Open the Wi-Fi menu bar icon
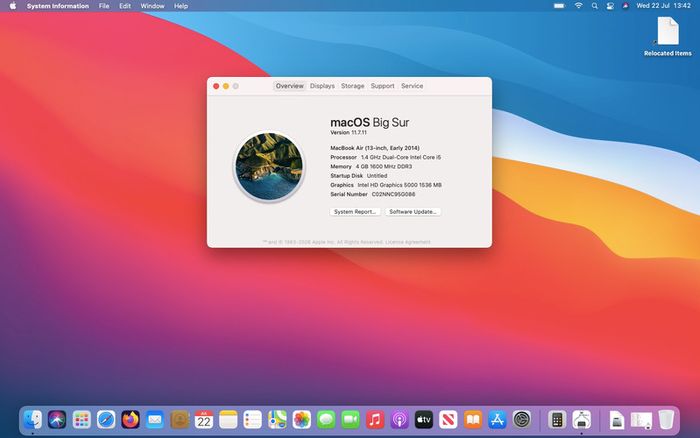This screenshot has height=438, width=700. [578, 6]
